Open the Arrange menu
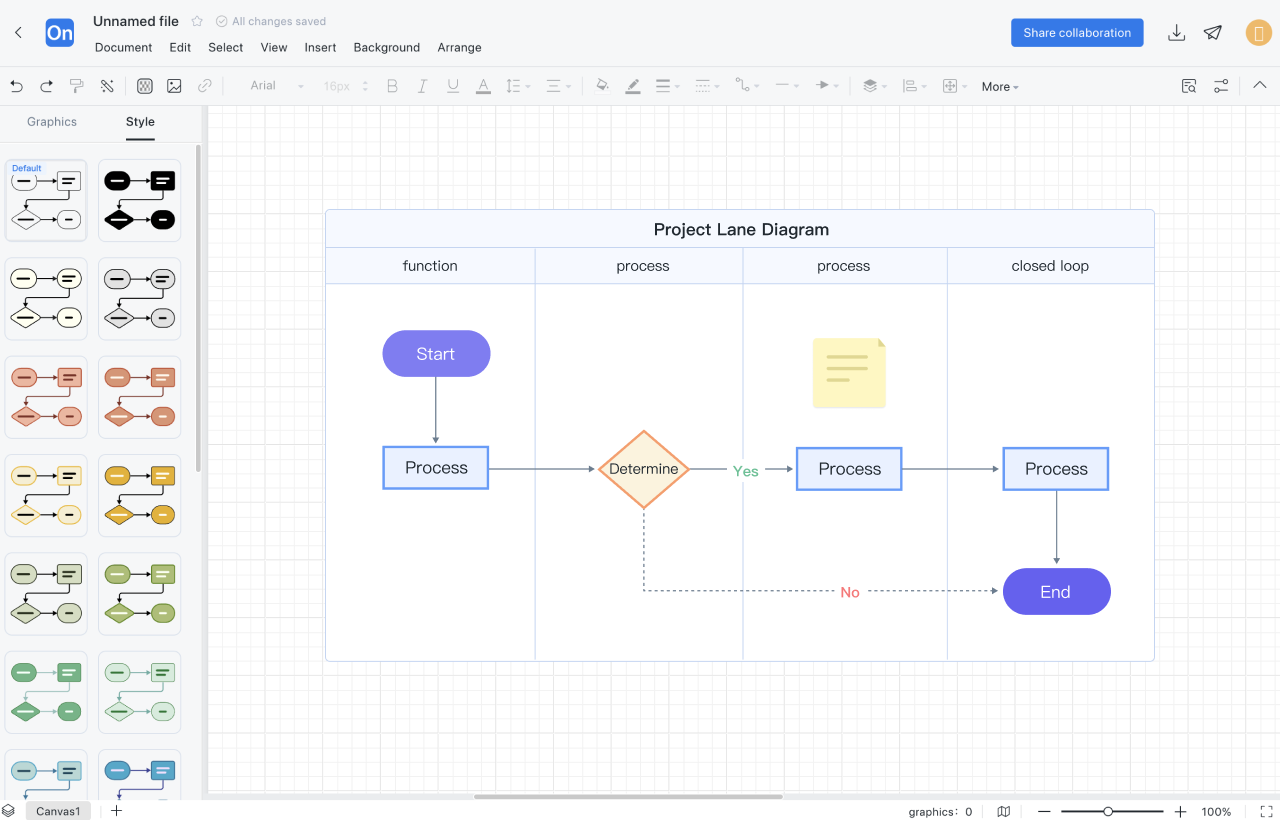 point(459,47)
